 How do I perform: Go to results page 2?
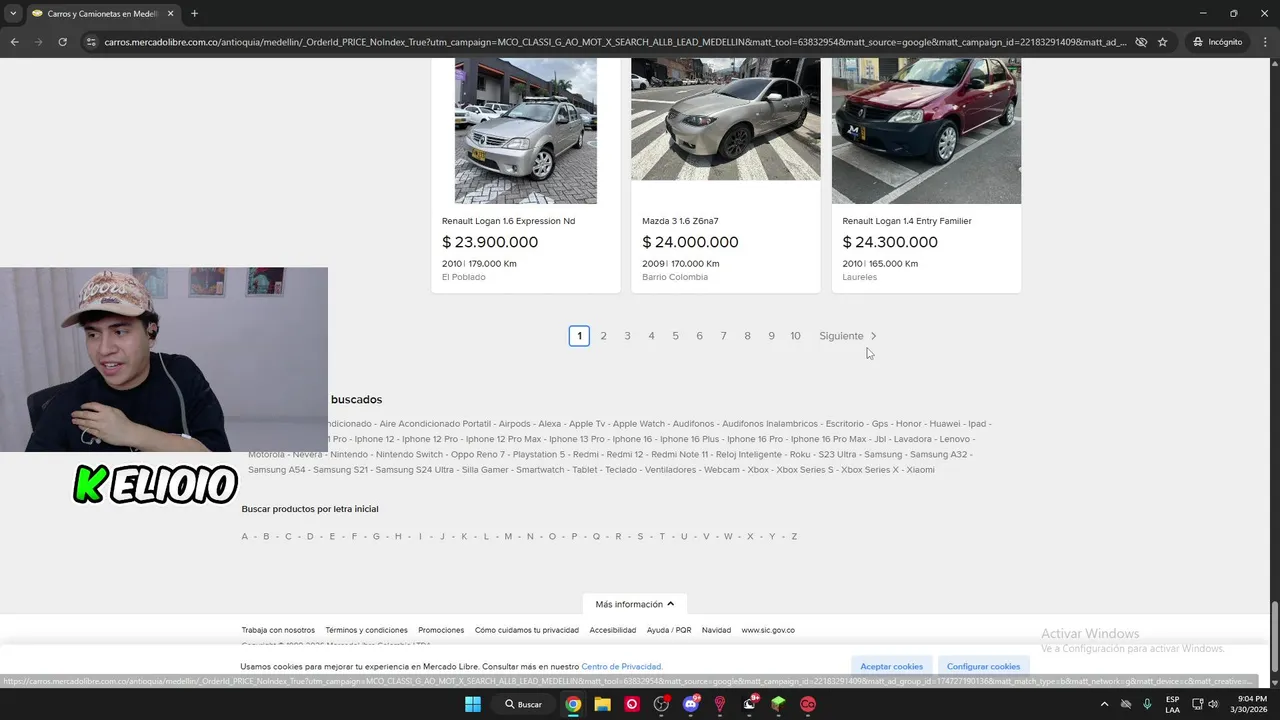click(603, 336)
